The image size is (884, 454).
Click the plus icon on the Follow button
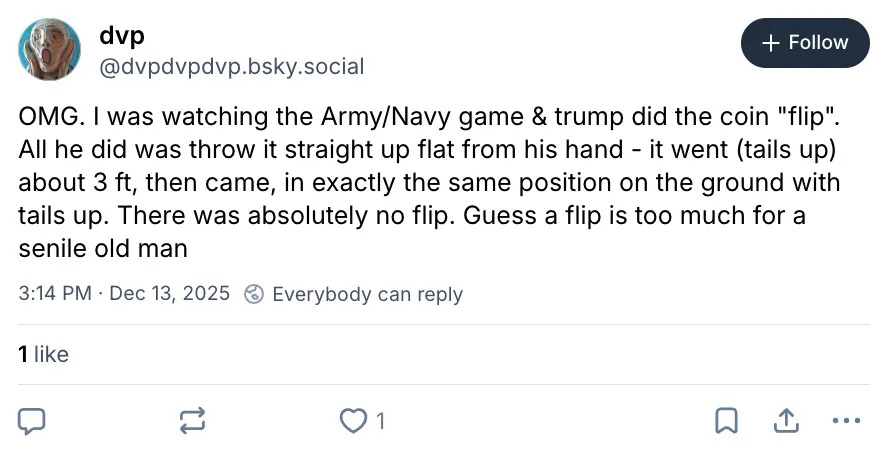[x=770, y=43]
